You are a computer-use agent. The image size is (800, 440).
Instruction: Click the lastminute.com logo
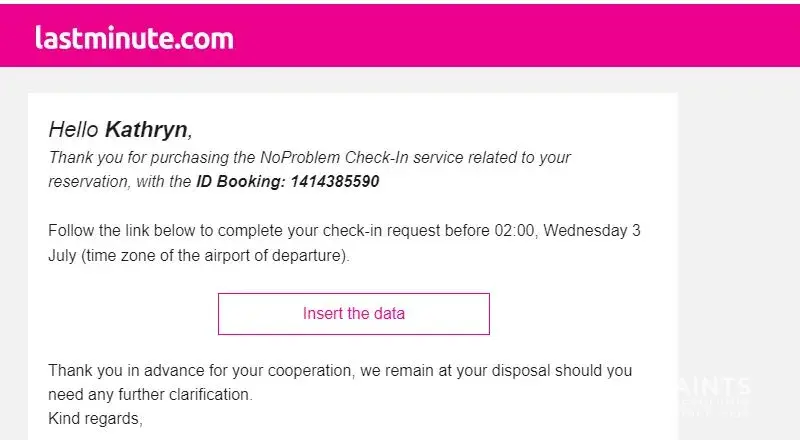(134, 38)
